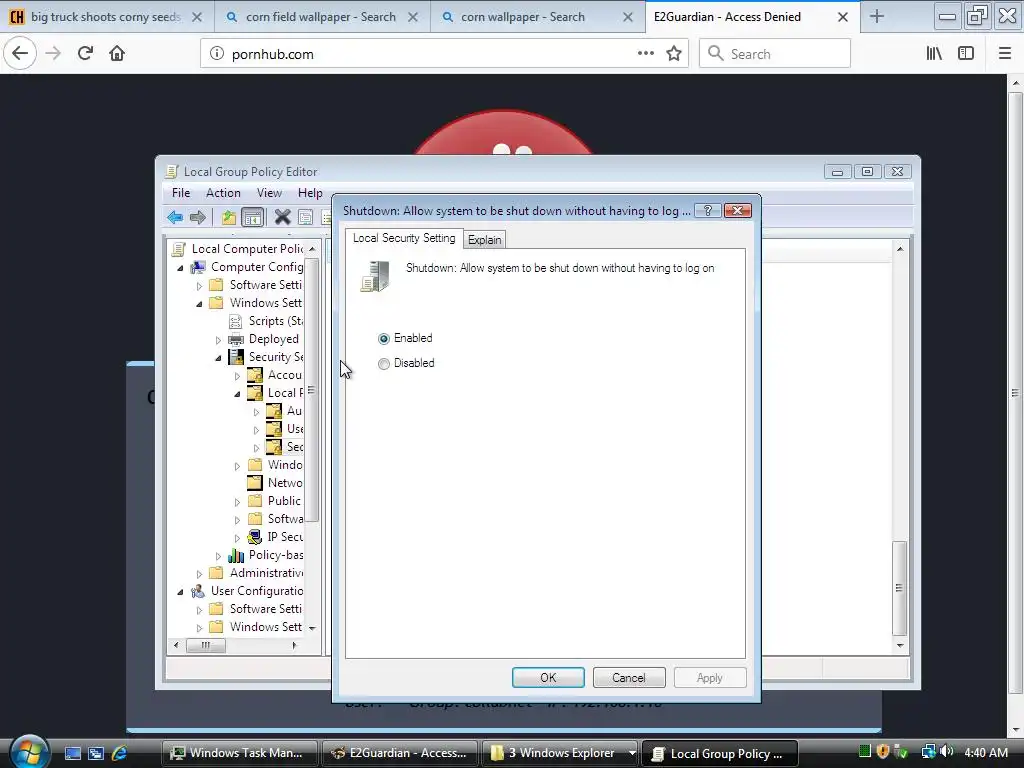Click horizontal scrollbar thumb in tree pane
The image size is (1024, 768).
point(206,645)
